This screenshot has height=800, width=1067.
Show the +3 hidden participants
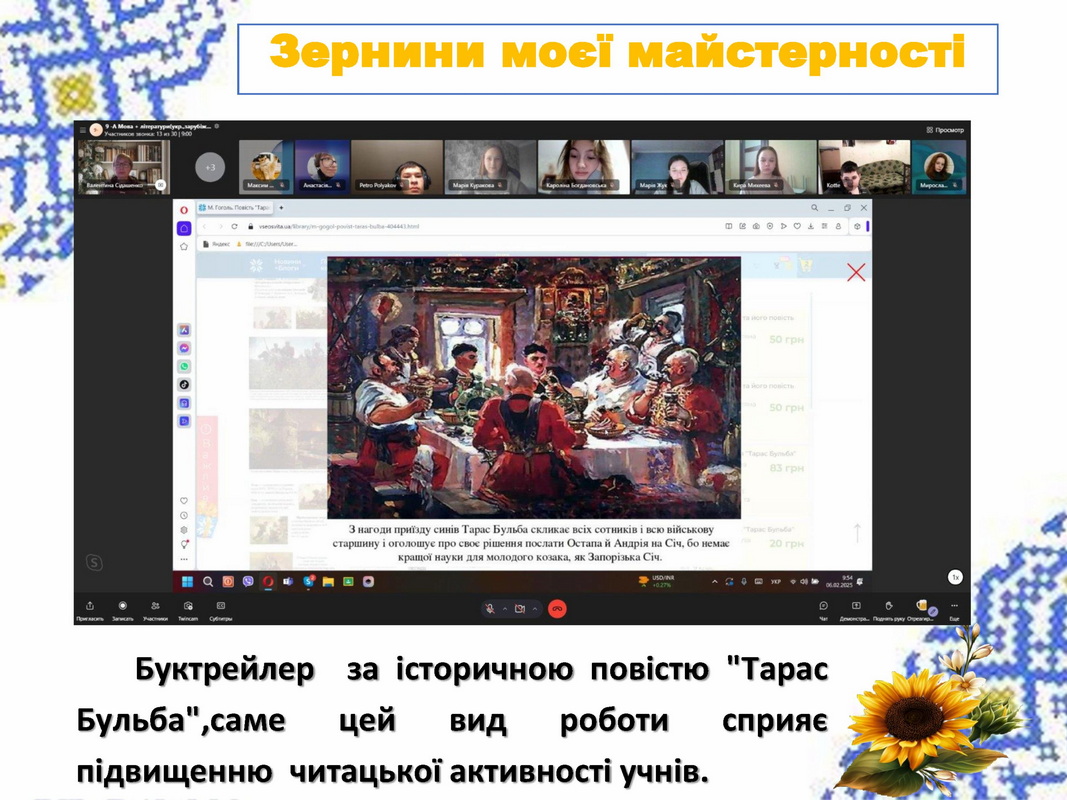coord(210,167)
